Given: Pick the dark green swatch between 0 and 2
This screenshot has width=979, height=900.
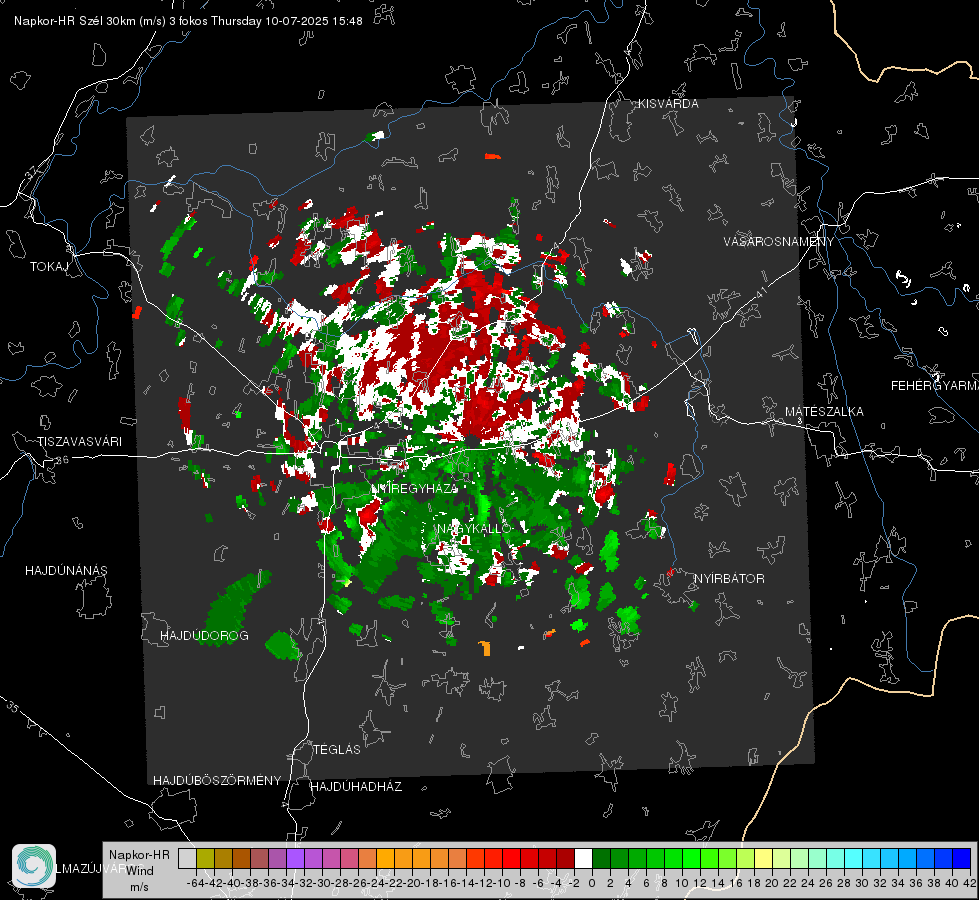Looking at the screenshot, I should tap(601, 858).
